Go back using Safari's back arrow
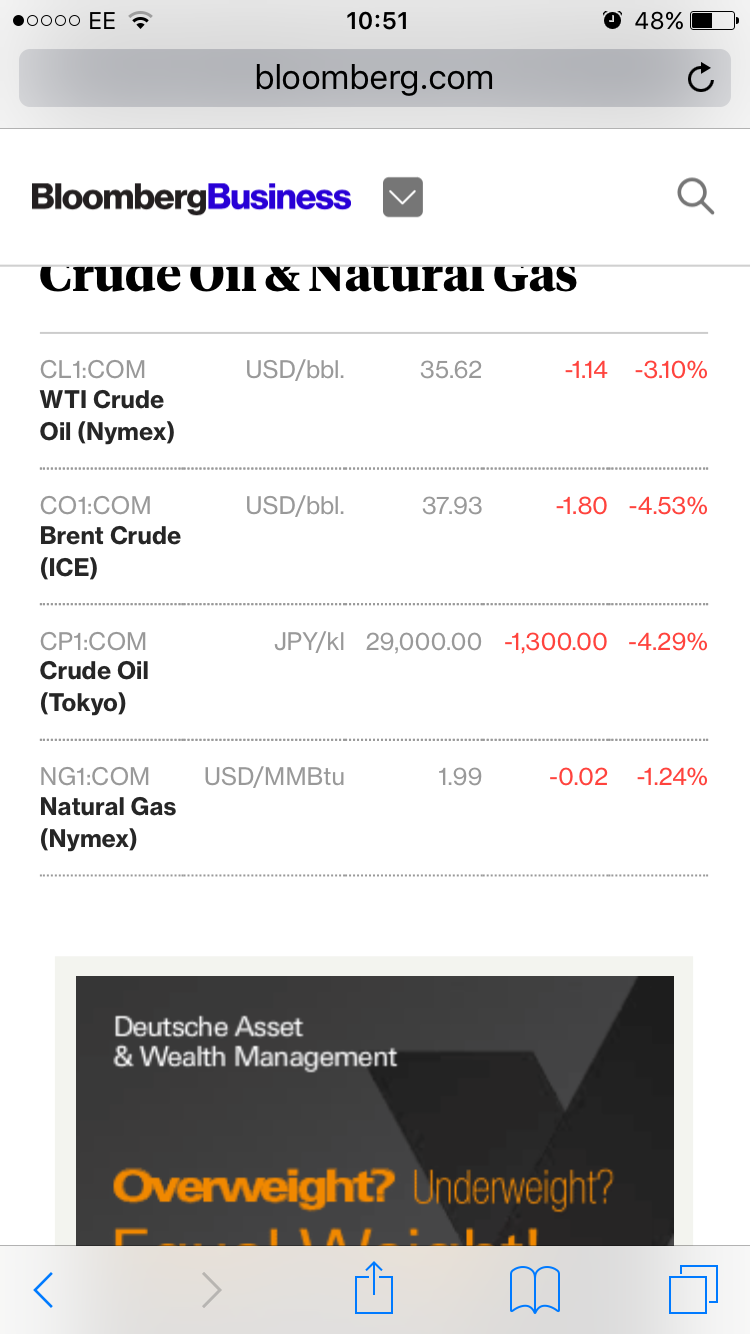The width and height of the screenshot is (750, 1334). [43, 1290]
